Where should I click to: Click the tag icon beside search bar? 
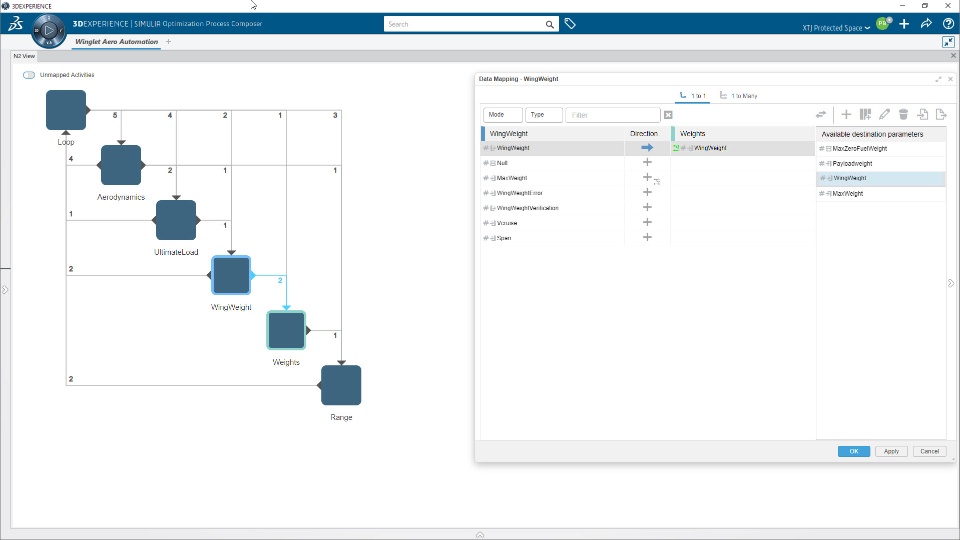coord(570,24)
